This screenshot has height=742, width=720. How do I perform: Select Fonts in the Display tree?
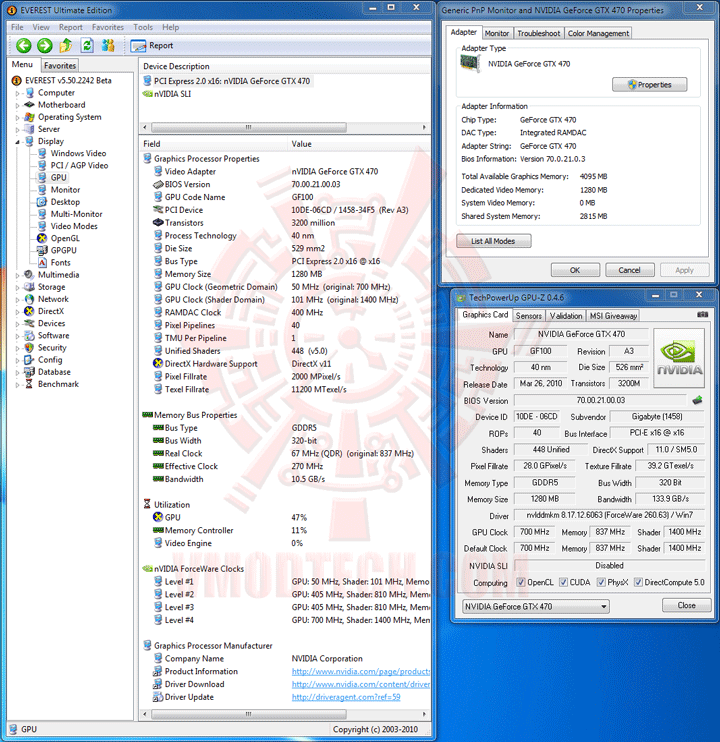click(x=54, y=263)
